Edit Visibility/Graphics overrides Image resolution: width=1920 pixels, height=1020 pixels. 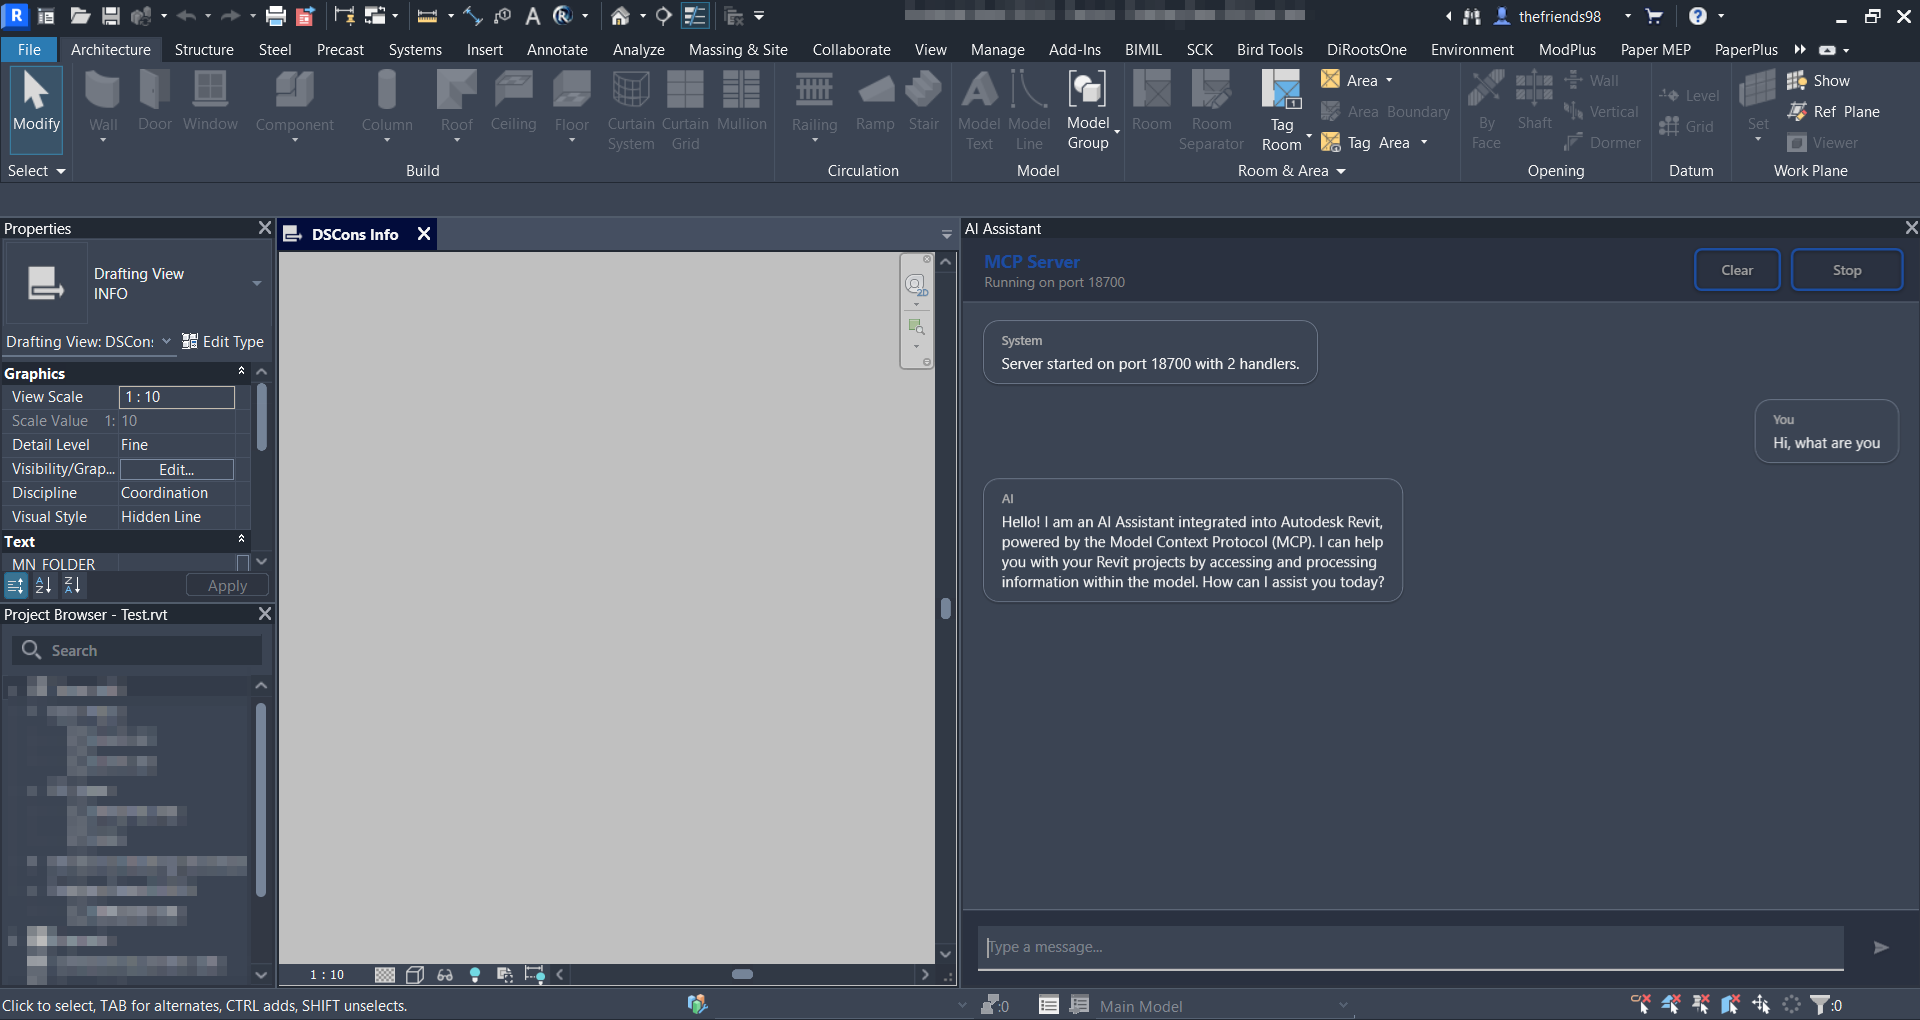[x=176, y=469]
